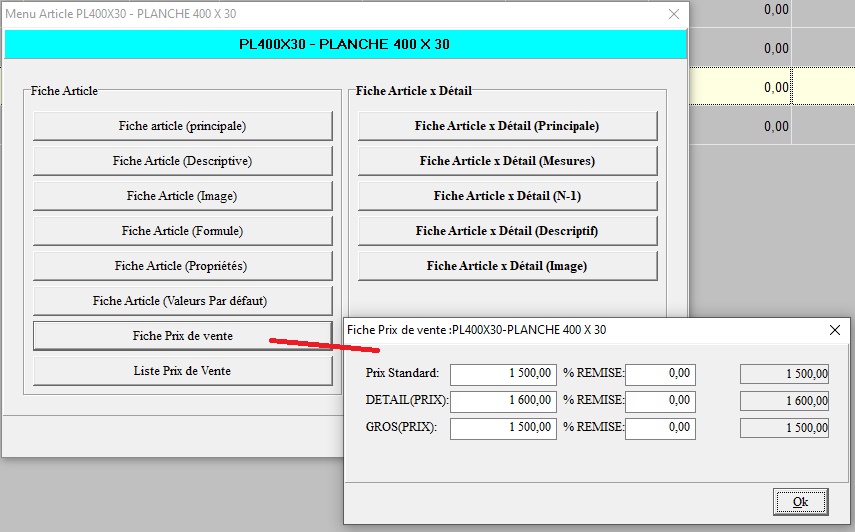Open Fiche Article x Détail (Mesures)
The image size is (855, 532).
507,161
